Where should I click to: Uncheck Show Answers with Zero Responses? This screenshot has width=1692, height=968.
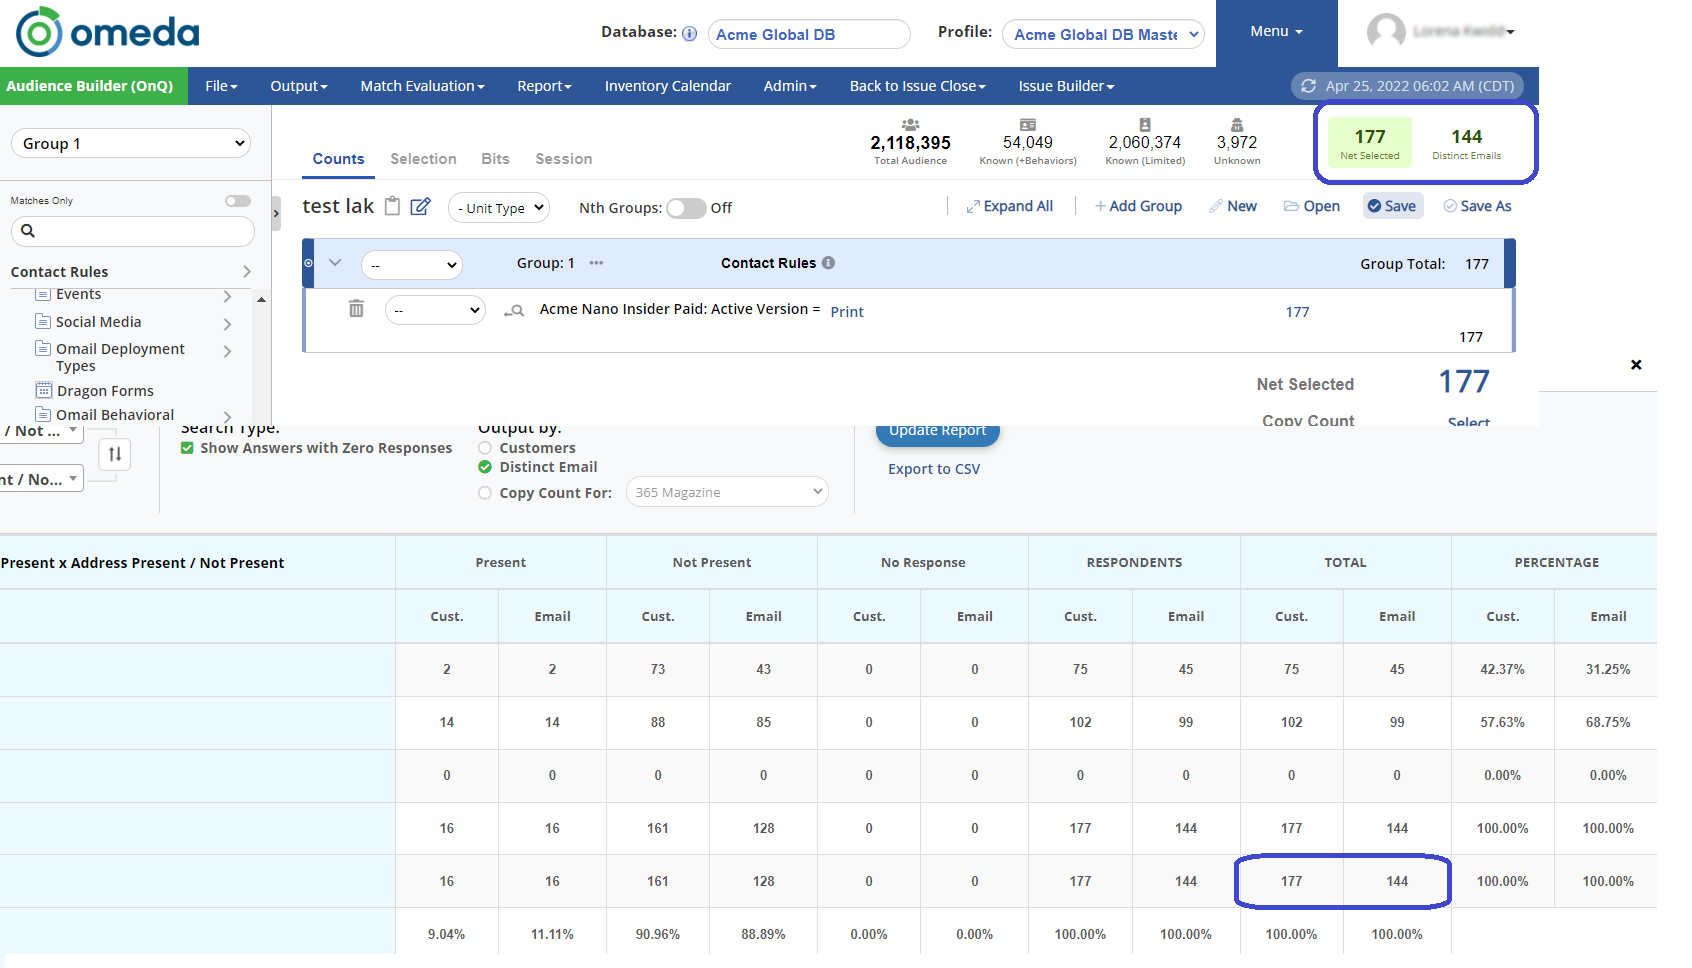coord(187,448)
